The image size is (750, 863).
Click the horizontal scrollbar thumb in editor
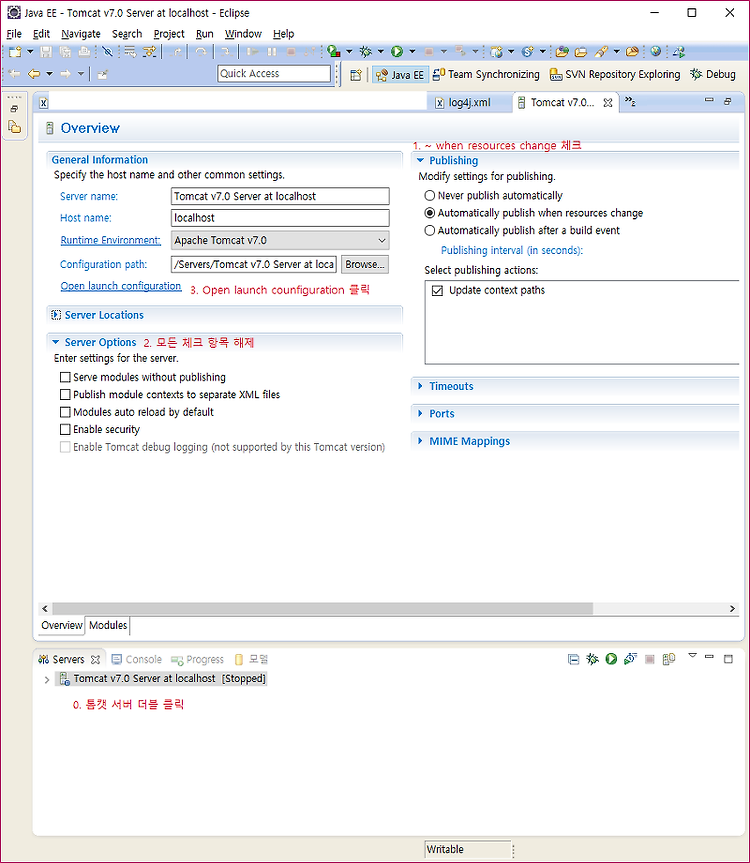pos(322,609)
